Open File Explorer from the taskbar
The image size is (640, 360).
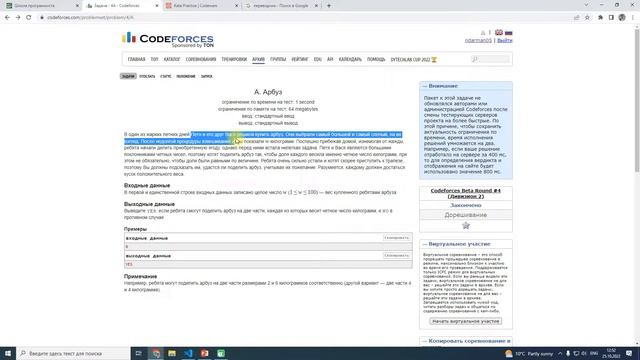point(172,353)
